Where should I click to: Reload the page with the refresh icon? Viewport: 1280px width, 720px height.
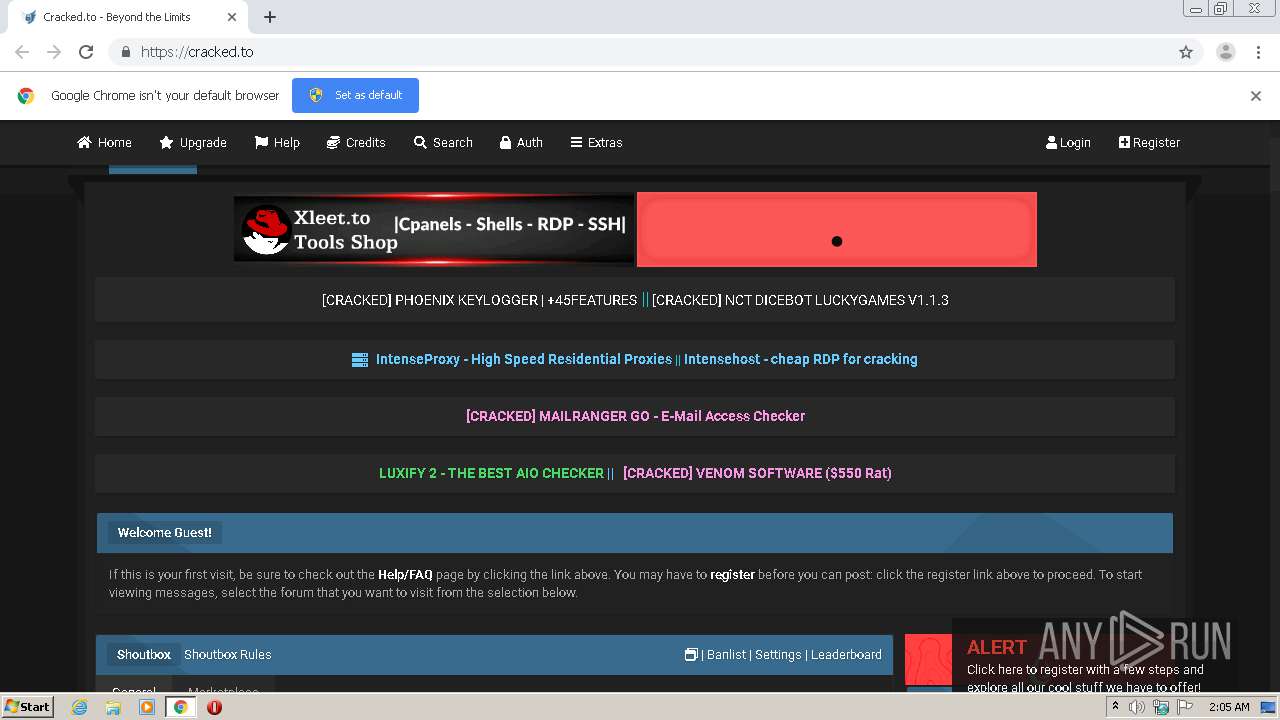(x=86, y=52)
